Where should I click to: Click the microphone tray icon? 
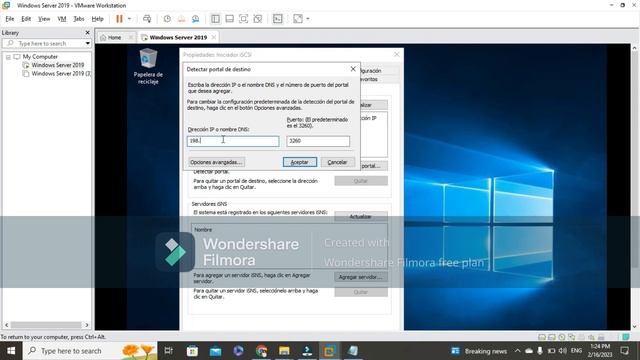point(540,351)
